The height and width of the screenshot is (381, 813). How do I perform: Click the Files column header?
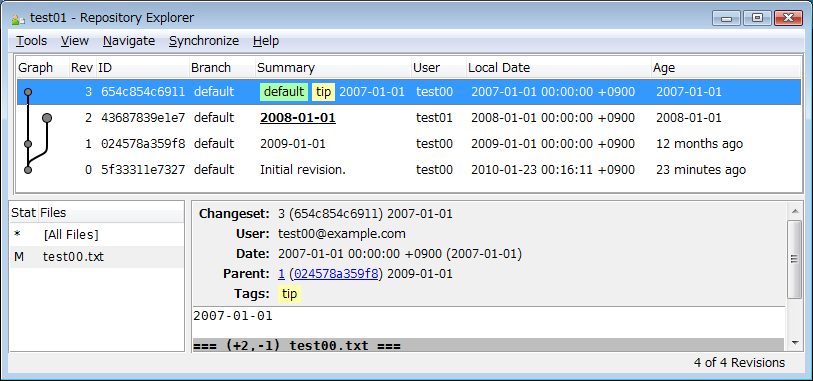[x=111, y=213]
